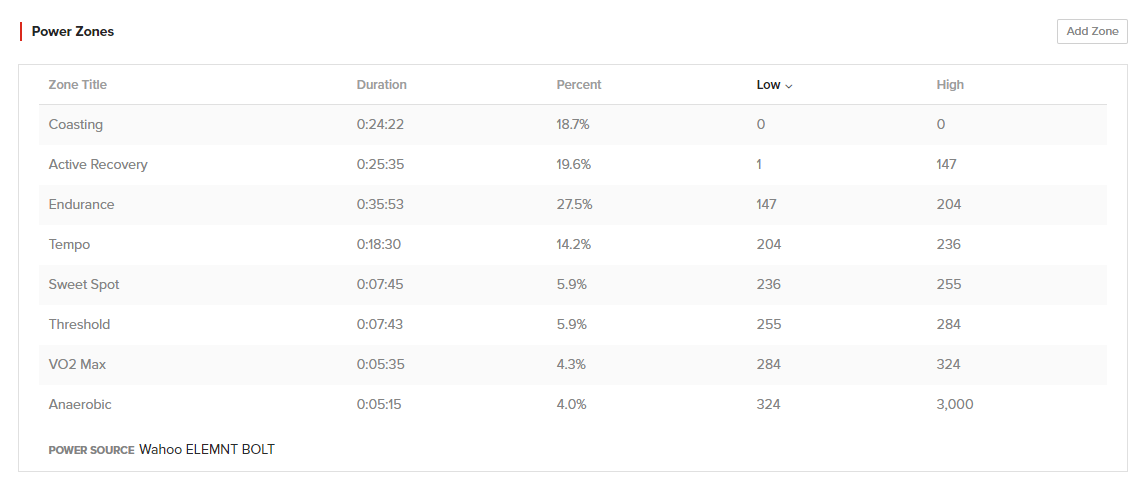This screenshot has height=489, width=1144.
Task: Sort table by High column header
Action: pyautogui.click(x=950, y=85)
